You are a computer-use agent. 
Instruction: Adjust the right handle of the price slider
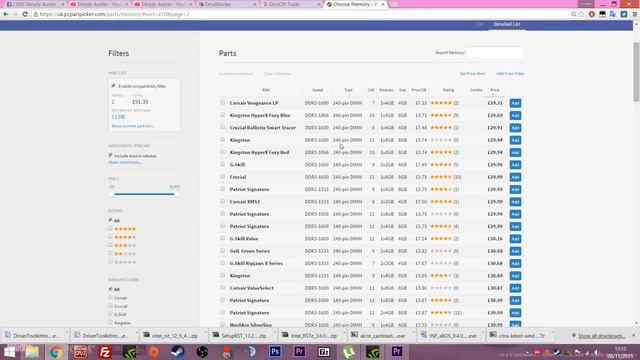pos(176,194)
